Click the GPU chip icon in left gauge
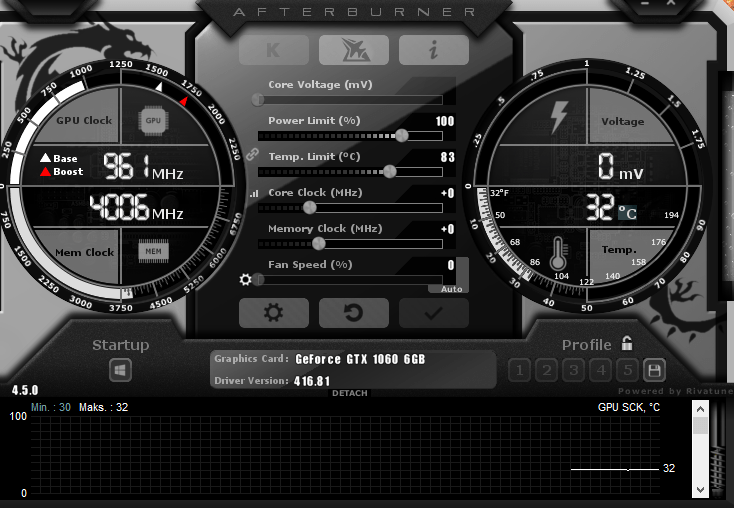 (x=153, y=121)
